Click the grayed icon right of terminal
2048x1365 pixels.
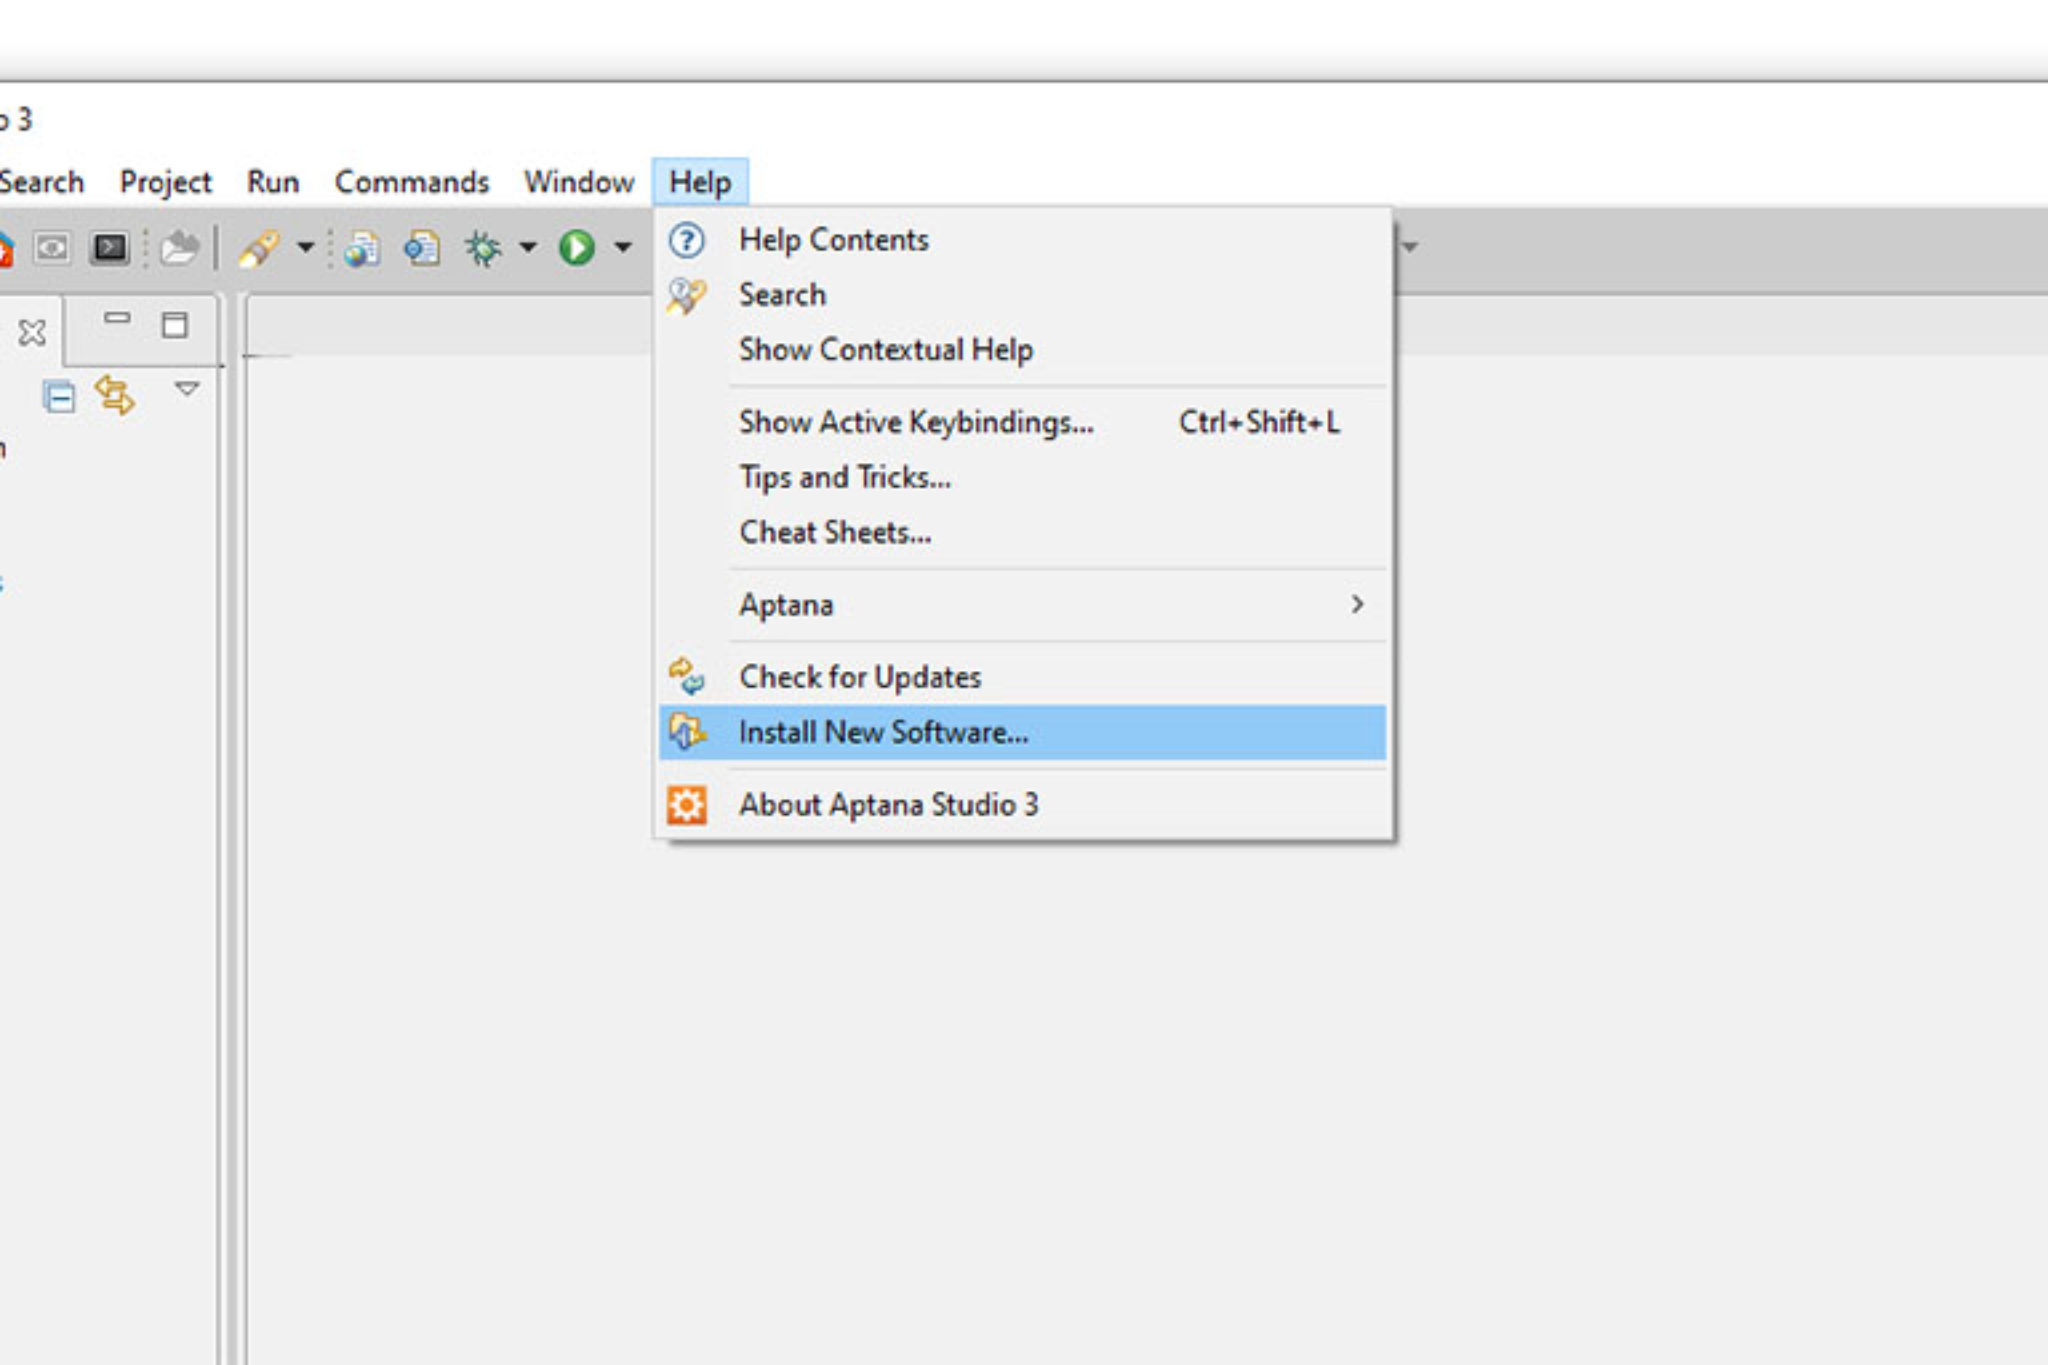coord(180,247)
